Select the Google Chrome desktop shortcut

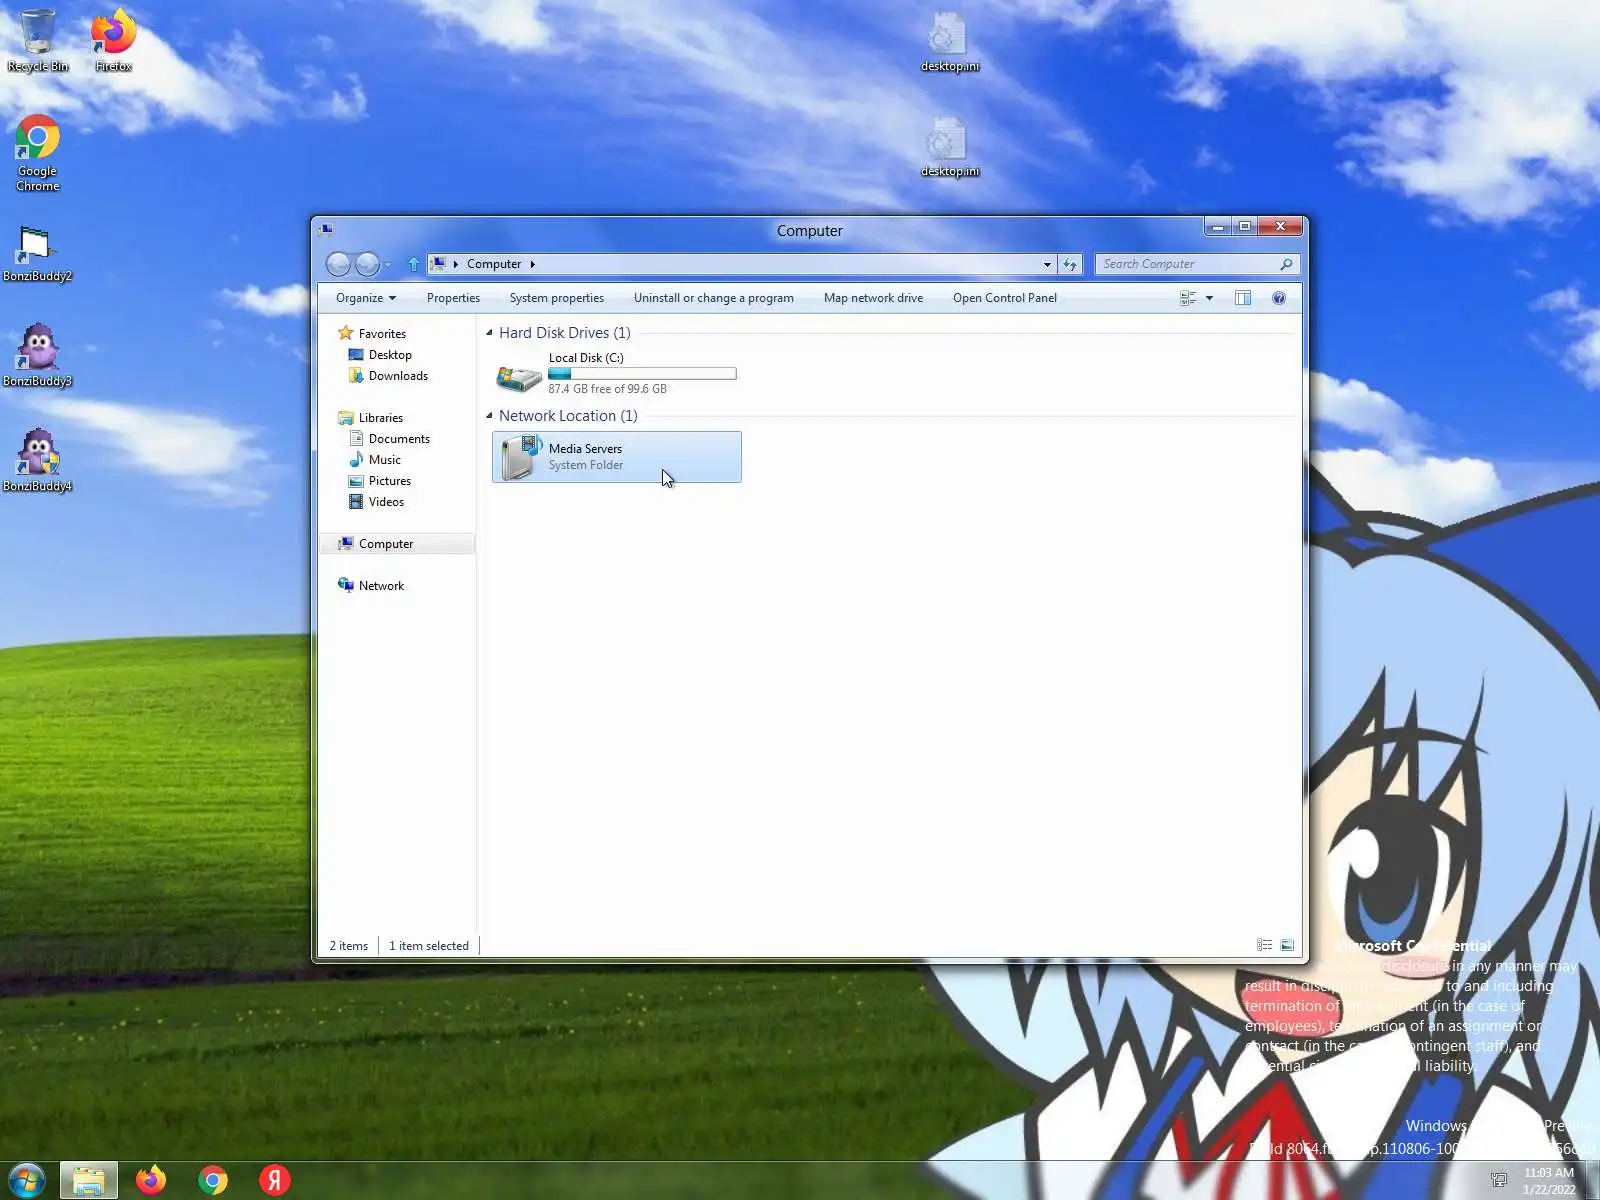point(38,153)
